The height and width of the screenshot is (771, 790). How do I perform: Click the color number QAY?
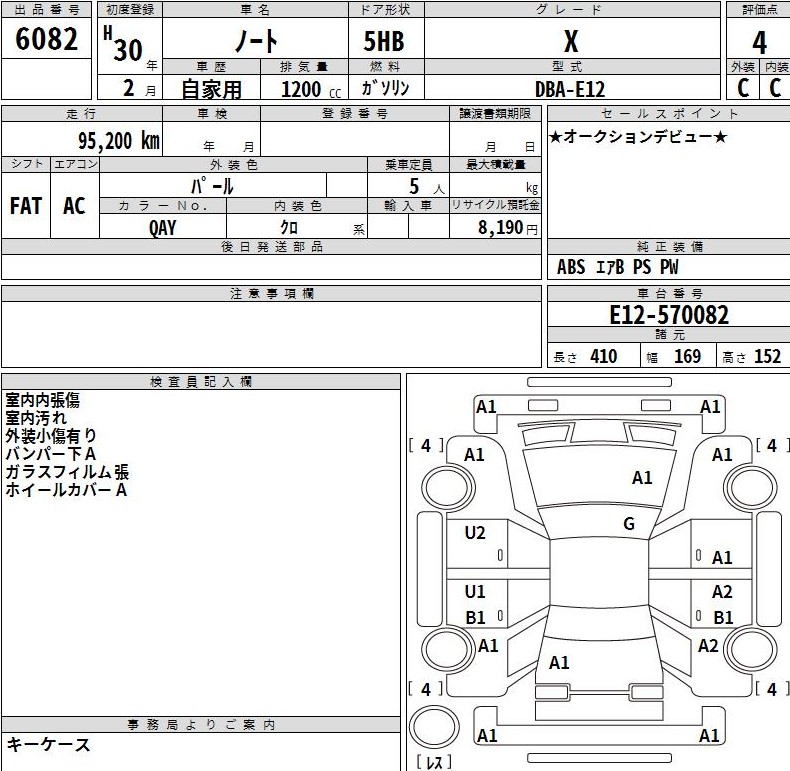162,228
